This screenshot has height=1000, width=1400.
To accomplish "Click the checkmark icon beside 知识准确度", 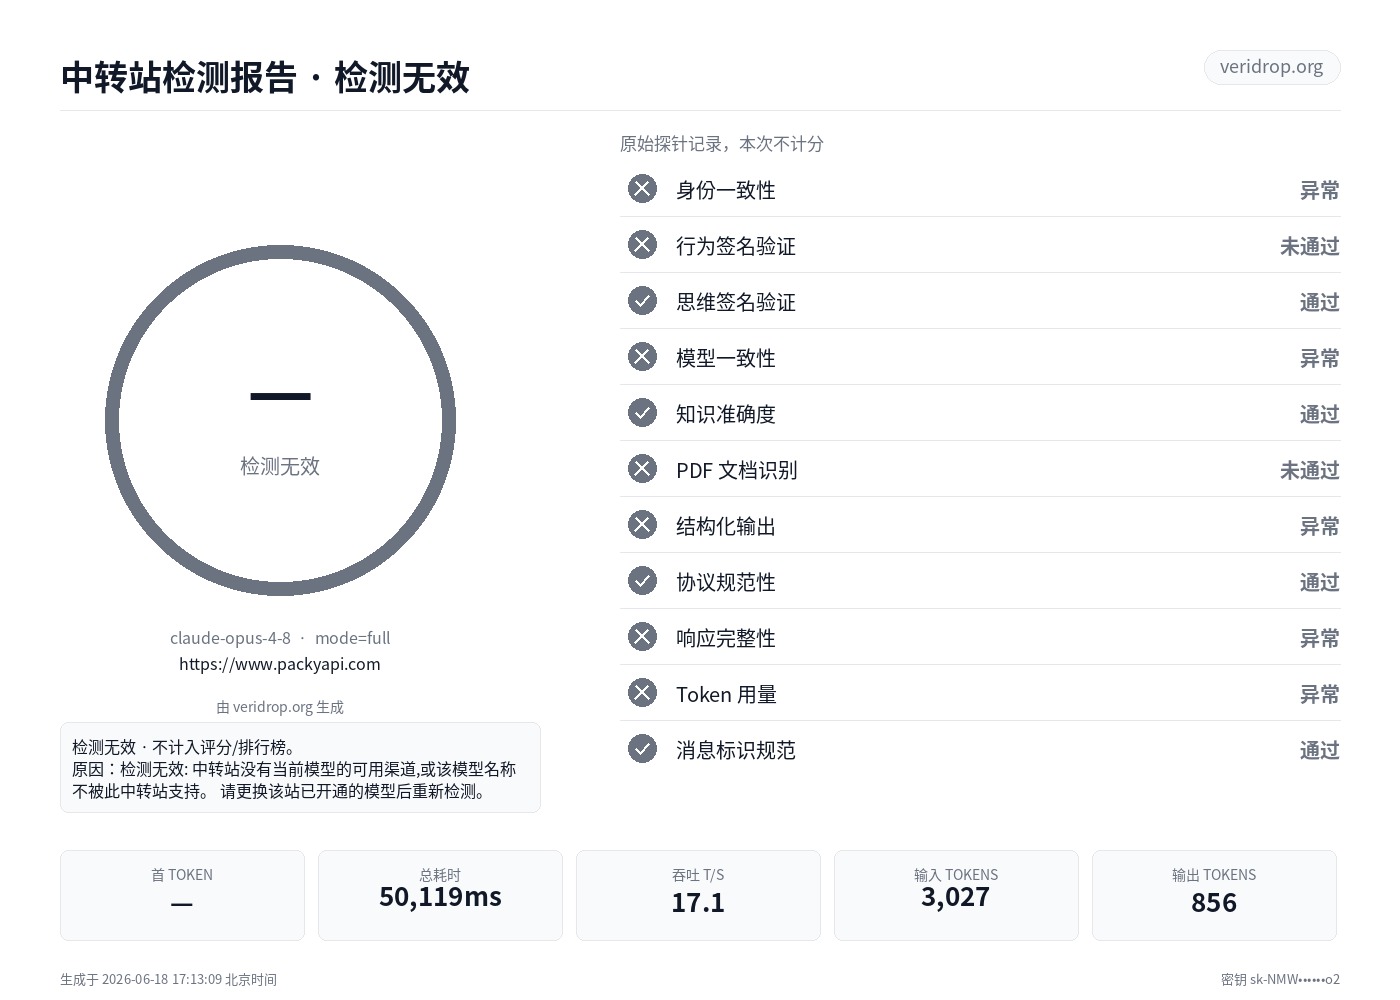I will [642, 413].
